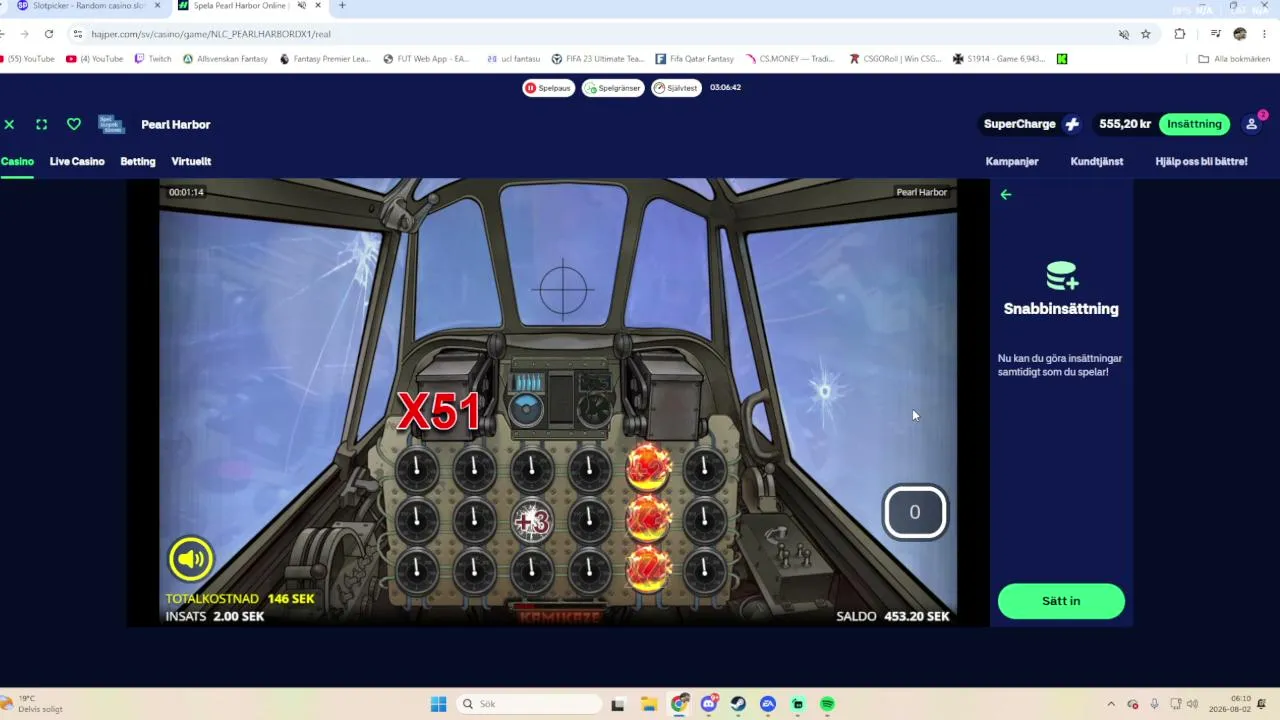This screenshot has width=1280, height=720.
Task: Open Discord from the taskbar
Action: (709, 704)
